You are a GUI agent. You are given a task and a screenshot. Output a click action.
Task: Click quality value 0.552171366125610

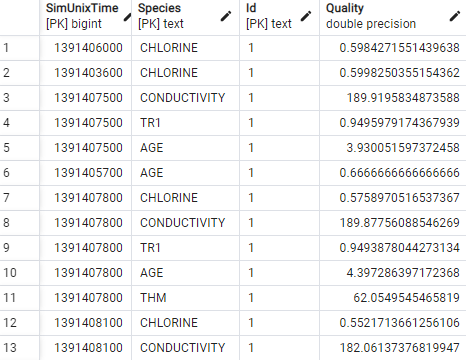click(x=393, y=323)
